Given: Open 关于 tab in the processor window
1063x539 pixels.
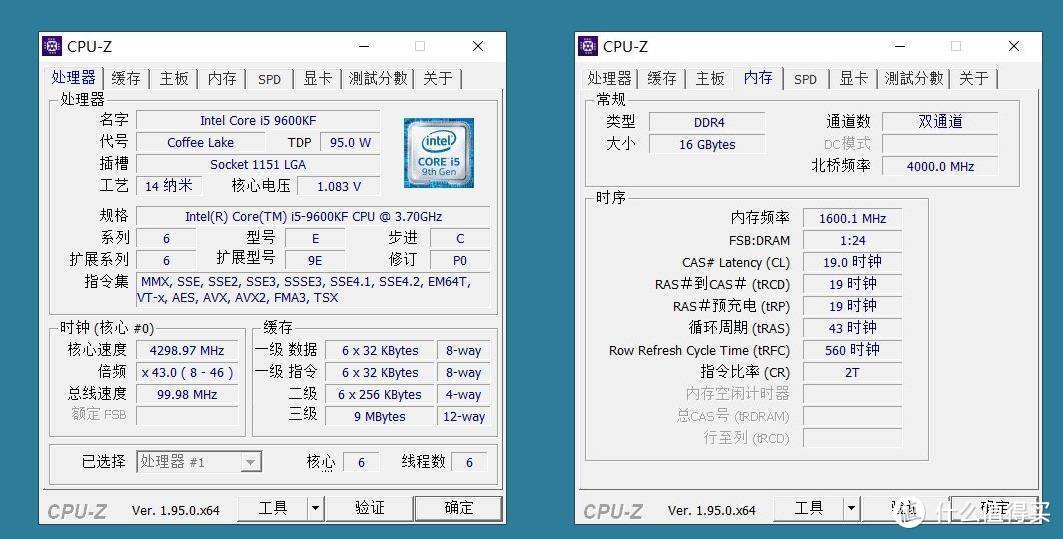Looking at the screenshot, I should coord(438,79).
